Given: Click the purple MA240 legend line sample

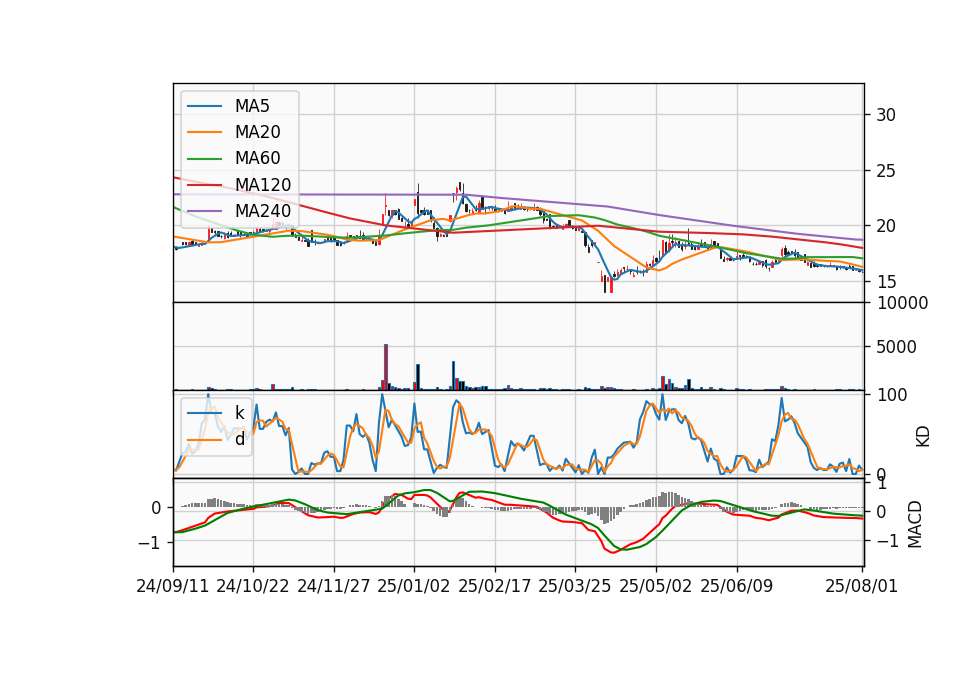Looking at the screenshot, I should (x=204, y=211).
